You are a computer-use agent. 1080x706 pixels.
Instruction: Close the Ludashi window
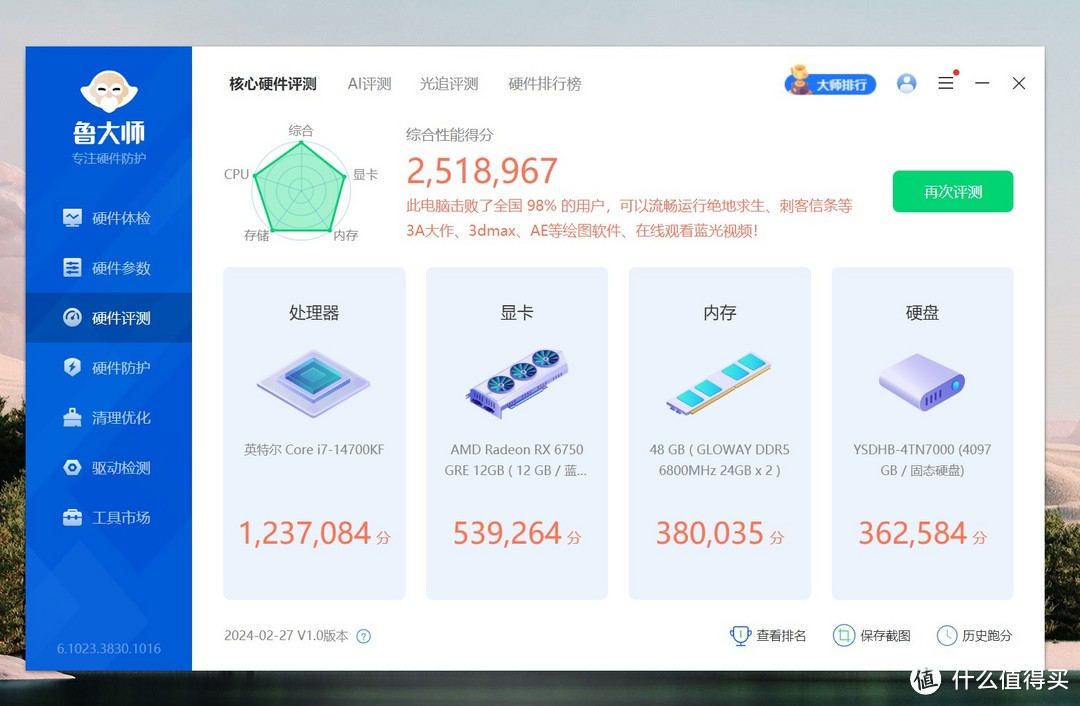point(1019,83)
